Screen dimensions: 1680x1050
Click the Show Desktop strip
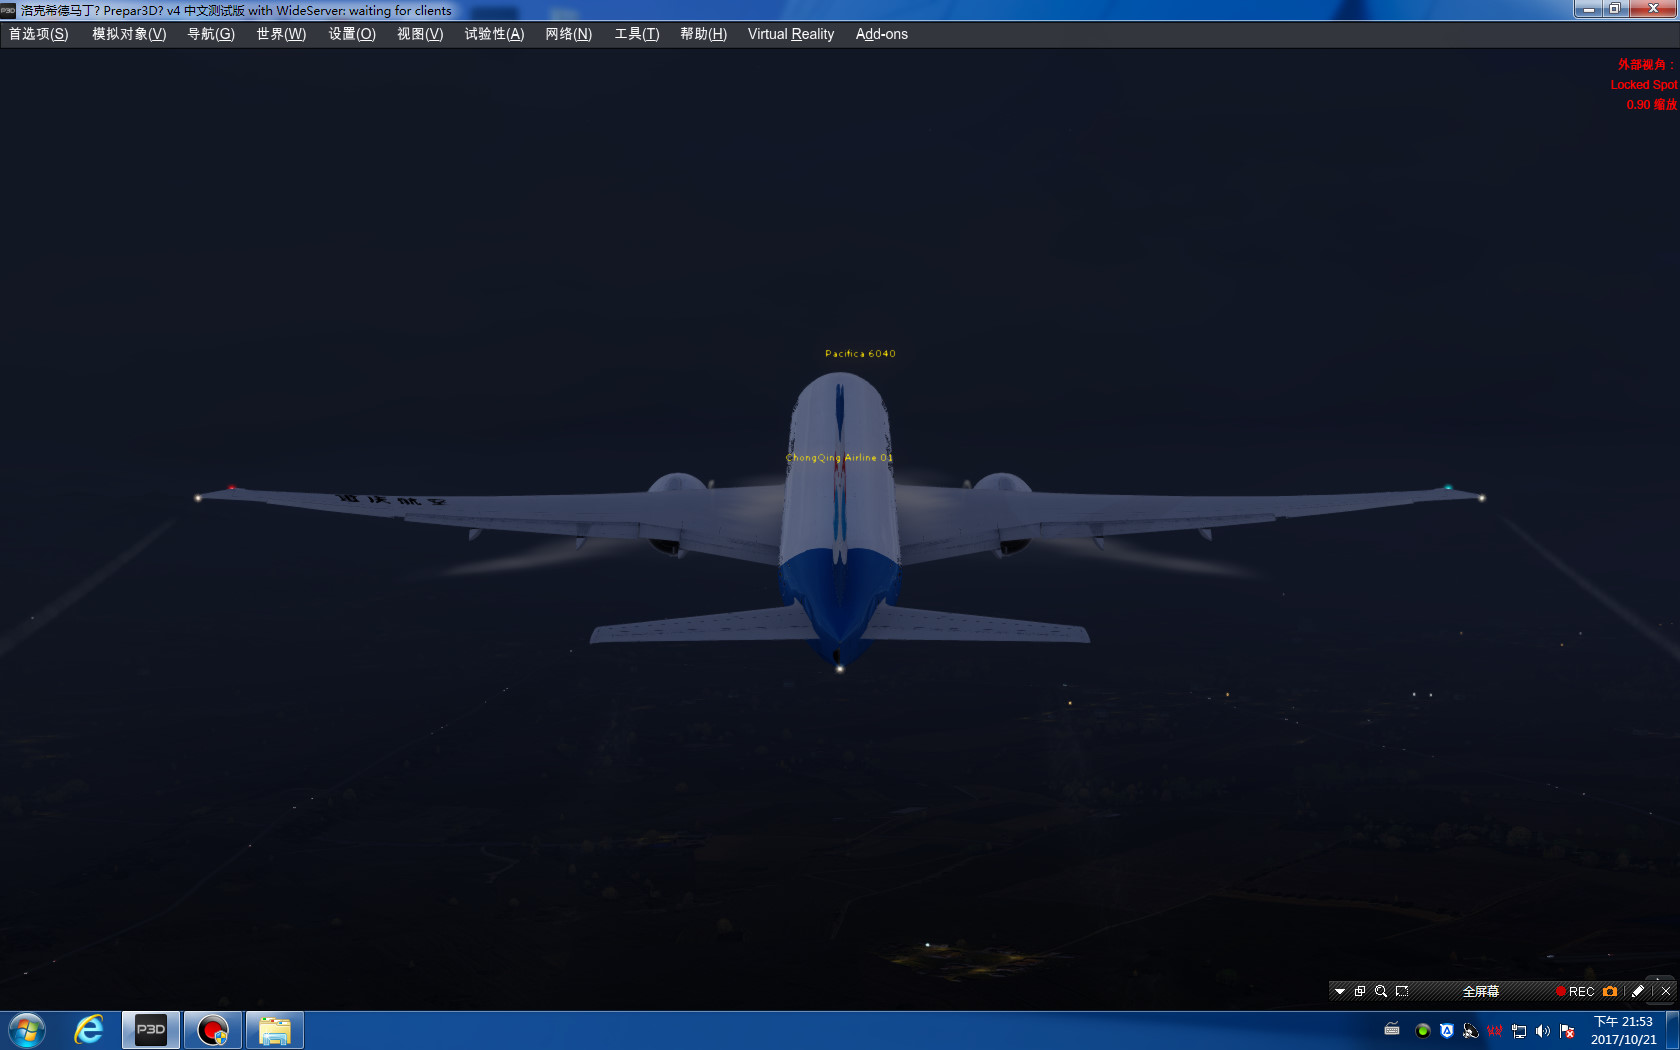pos(1673,1031)
